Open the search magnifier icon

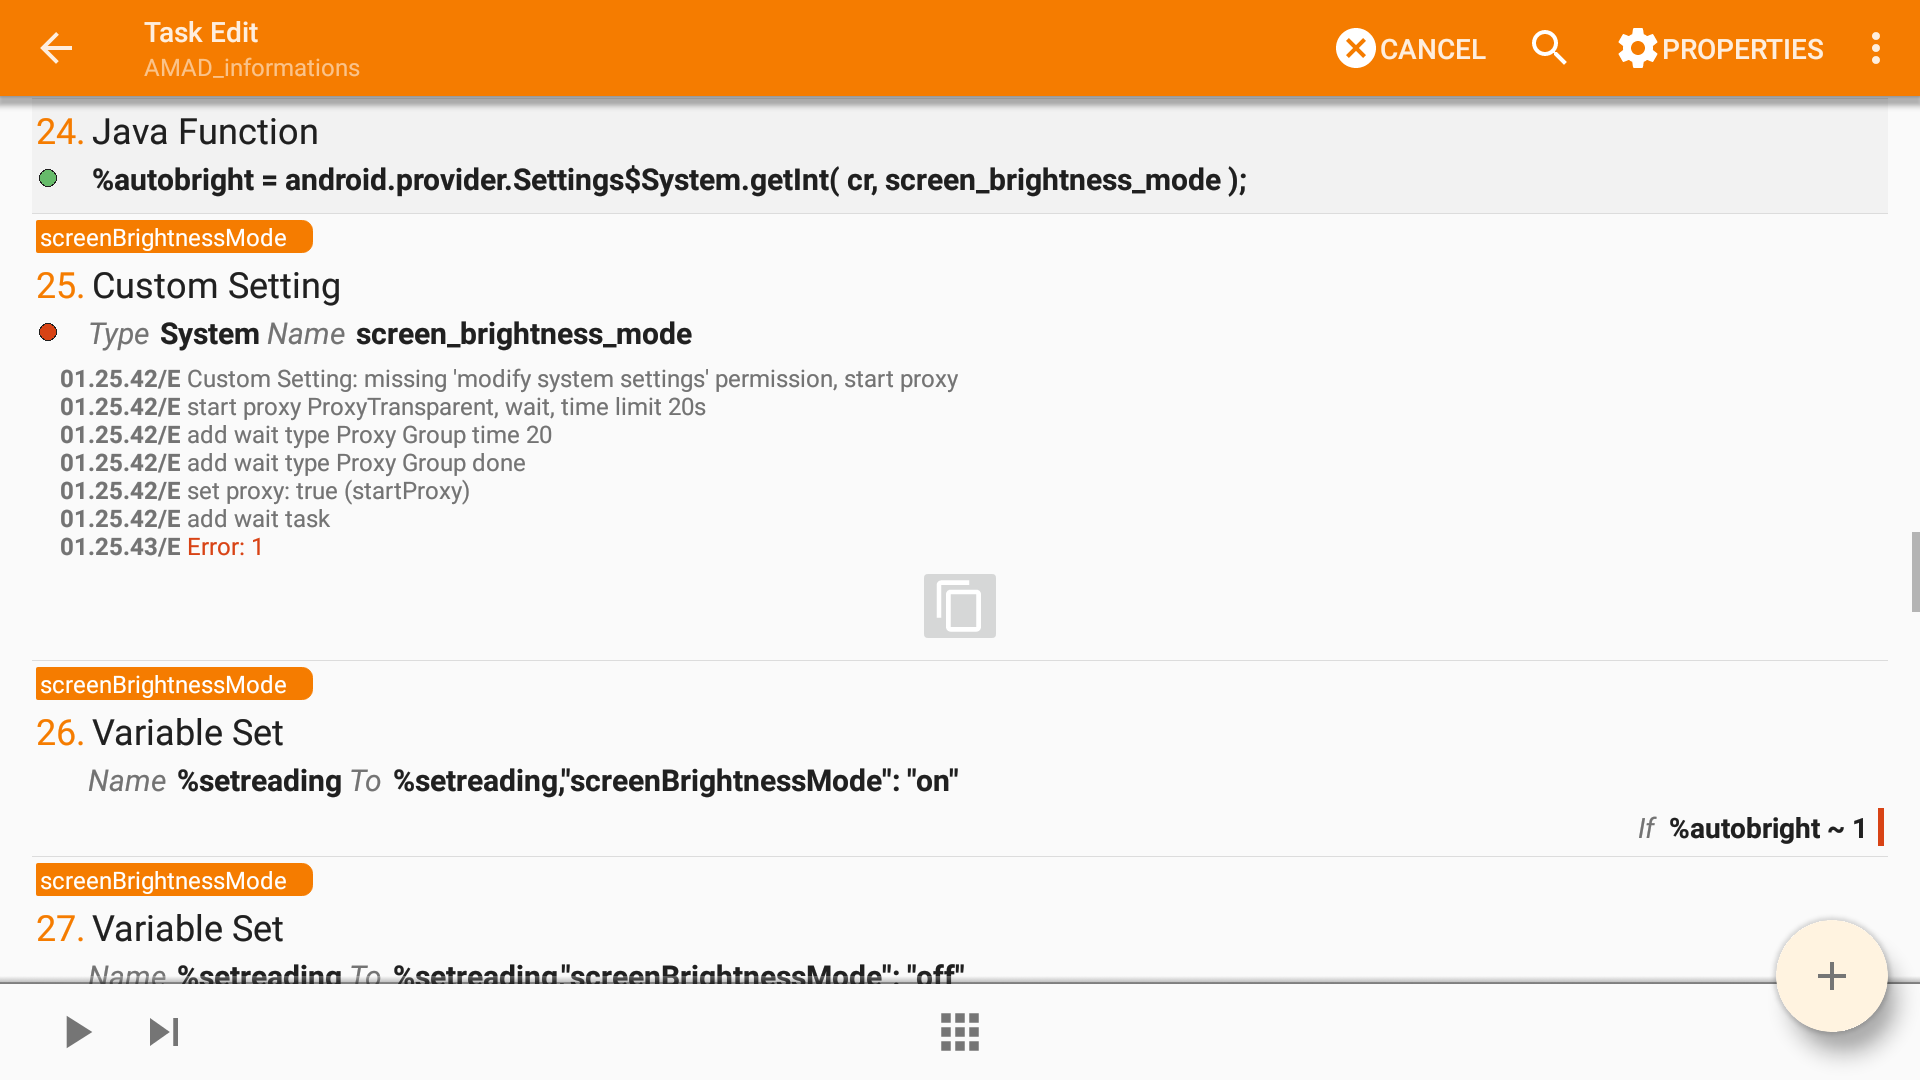pos(1549,48)
